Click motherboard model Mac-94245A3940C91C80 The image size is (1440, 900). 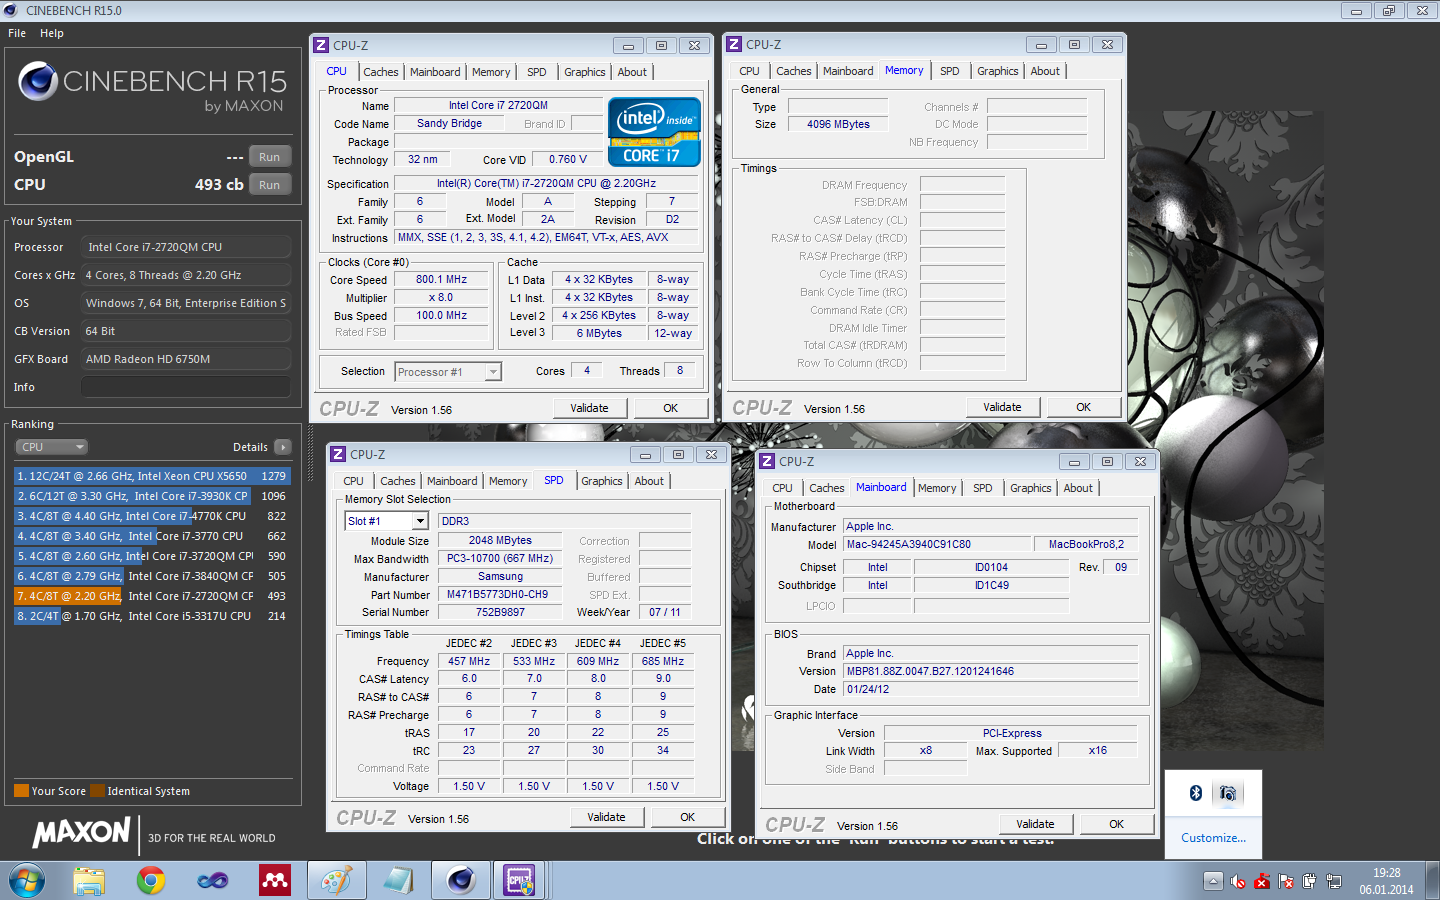click(937, 544)
